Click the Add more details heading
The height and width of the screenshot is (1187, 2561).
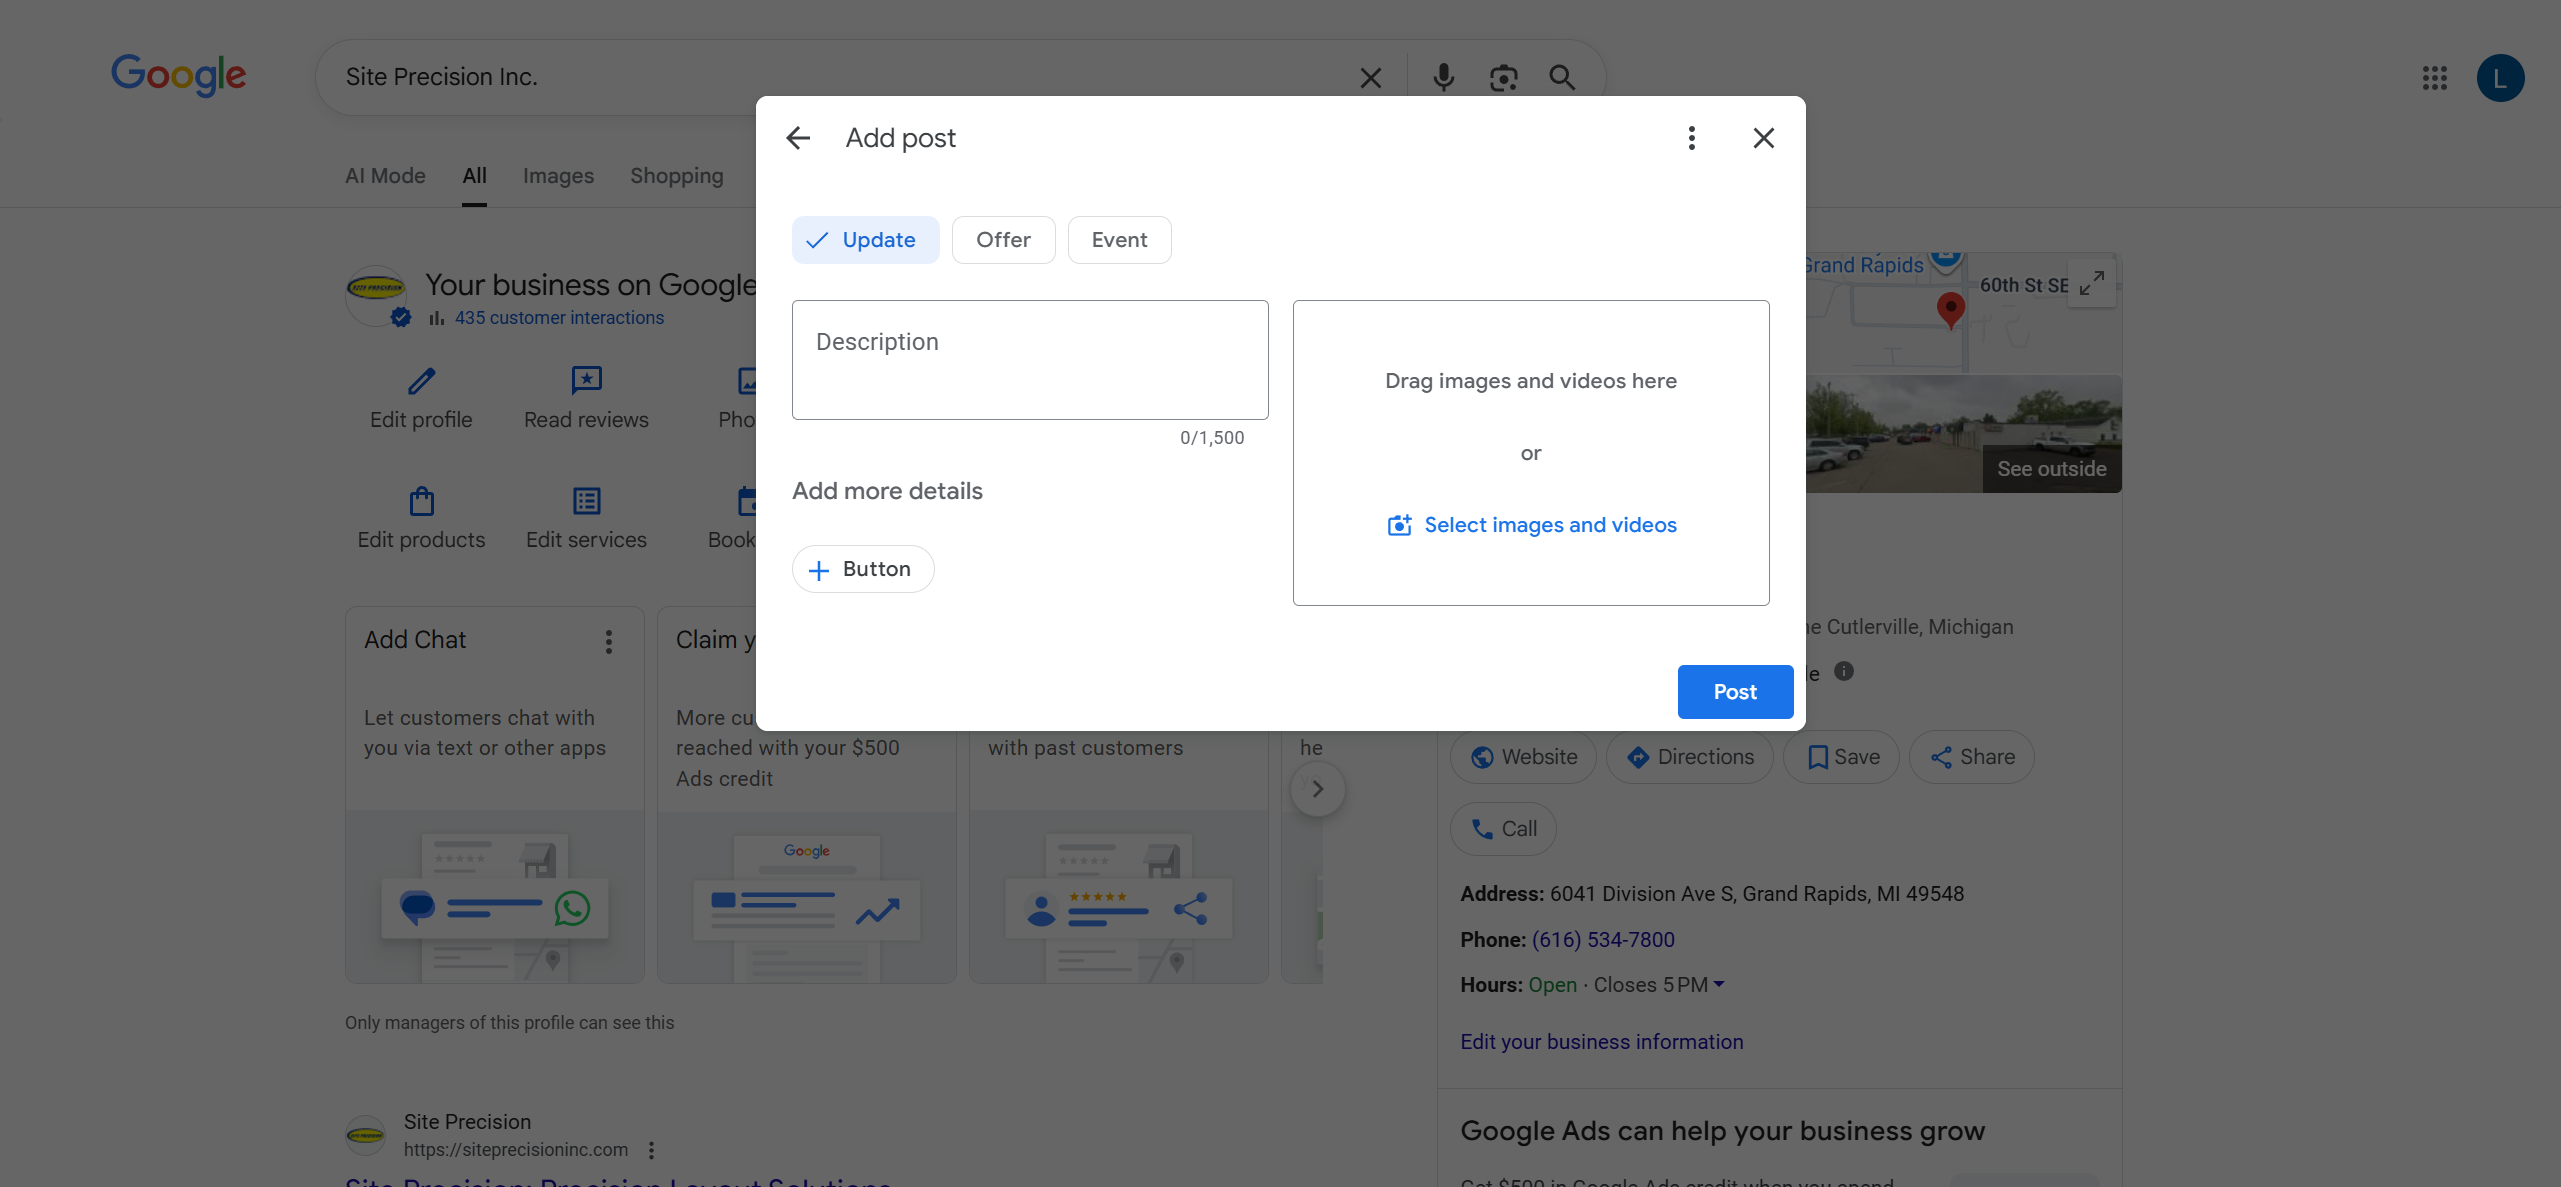887,491
